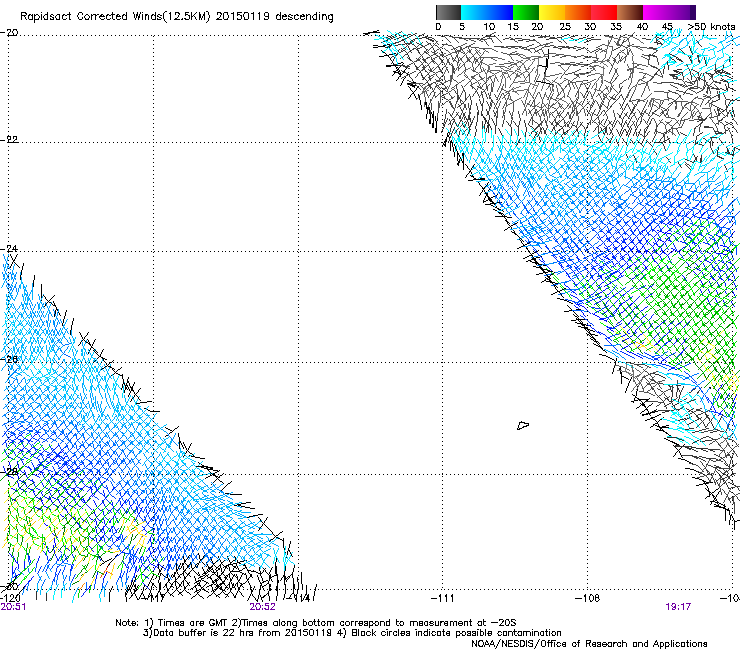
Task: Click the '-120' longitude axis label
Action: click(10, 598)
